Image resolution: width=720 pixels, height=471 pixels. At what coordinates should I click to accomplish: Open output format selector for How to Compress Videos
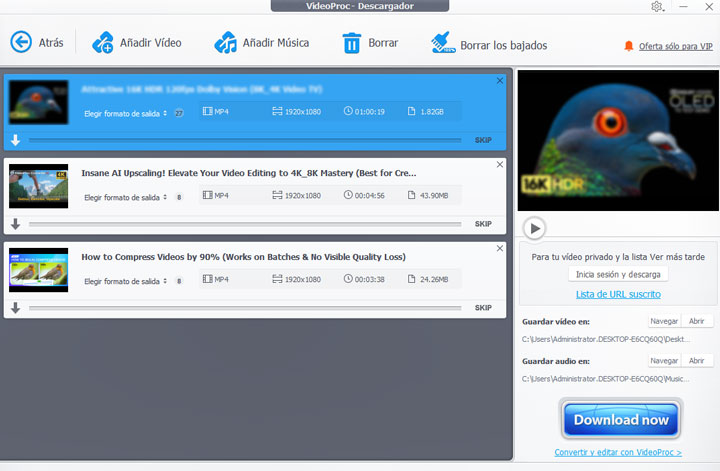click(x=125, y=281)
